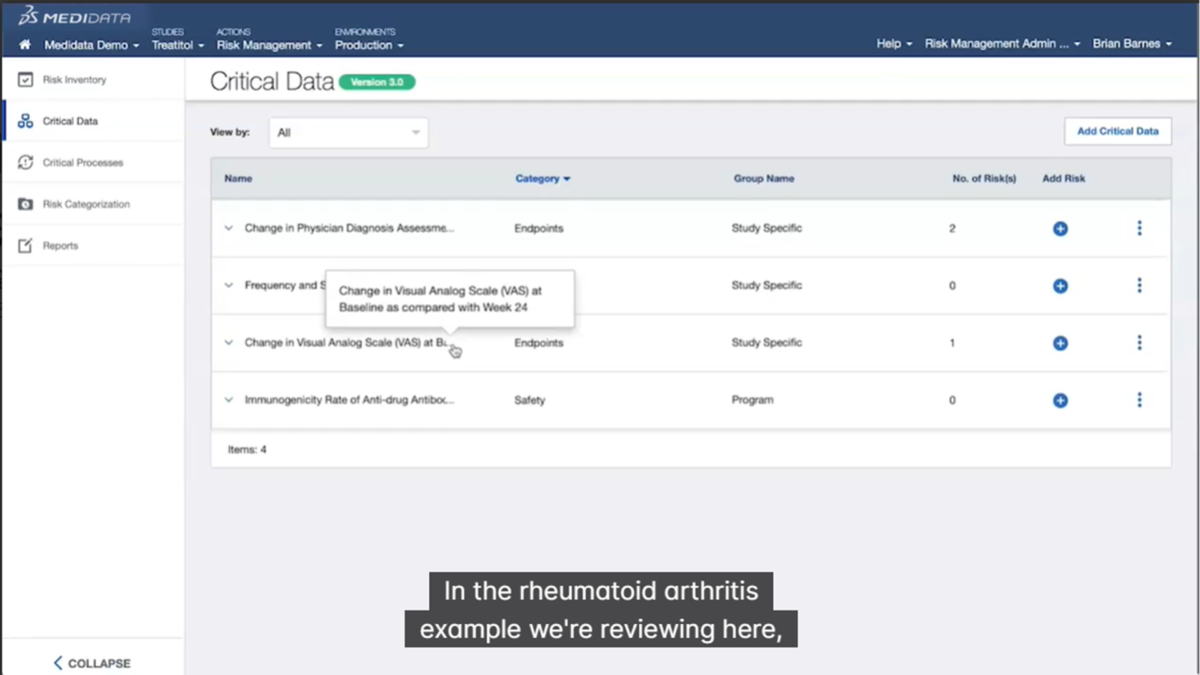The width and height of the screenshot is (1200, 675).
Task: Select Reports in sidebar
Action: click(x=60, y=246)
